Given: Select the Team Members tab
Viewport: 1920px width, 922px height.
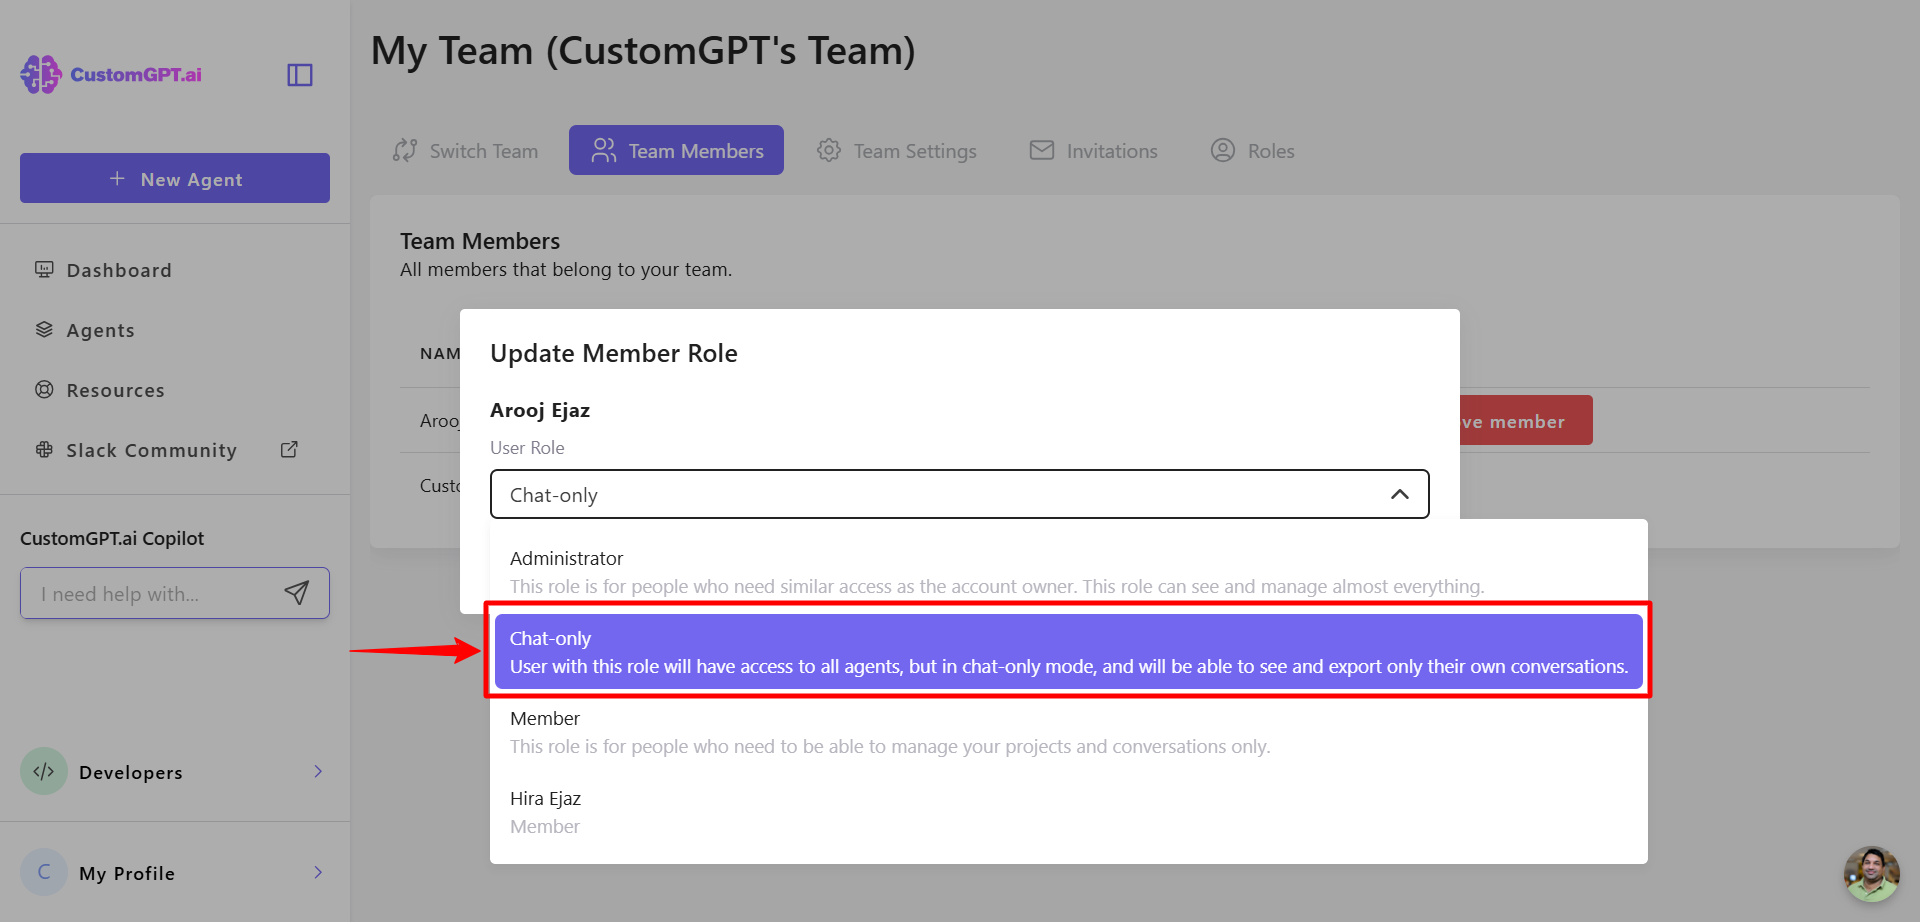Looking at the screenshot, I should [676, 150].
